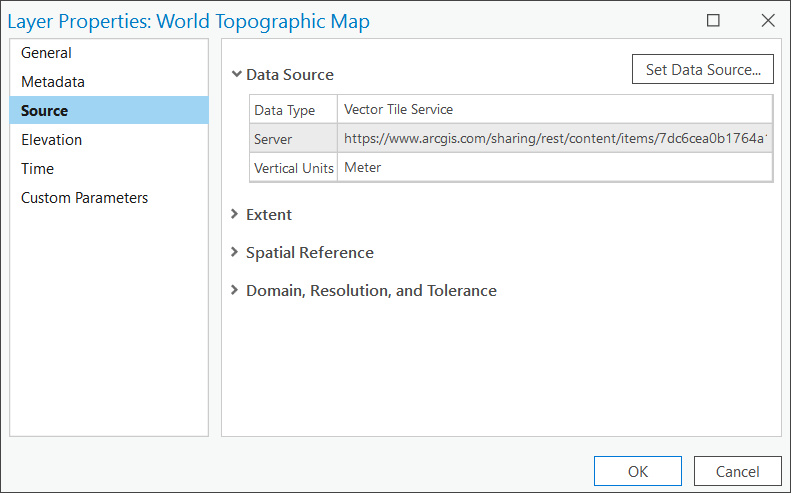The height and width of the screenshot is (493, 791).
Task: Select the Source tab
Action: click(45, 111)
